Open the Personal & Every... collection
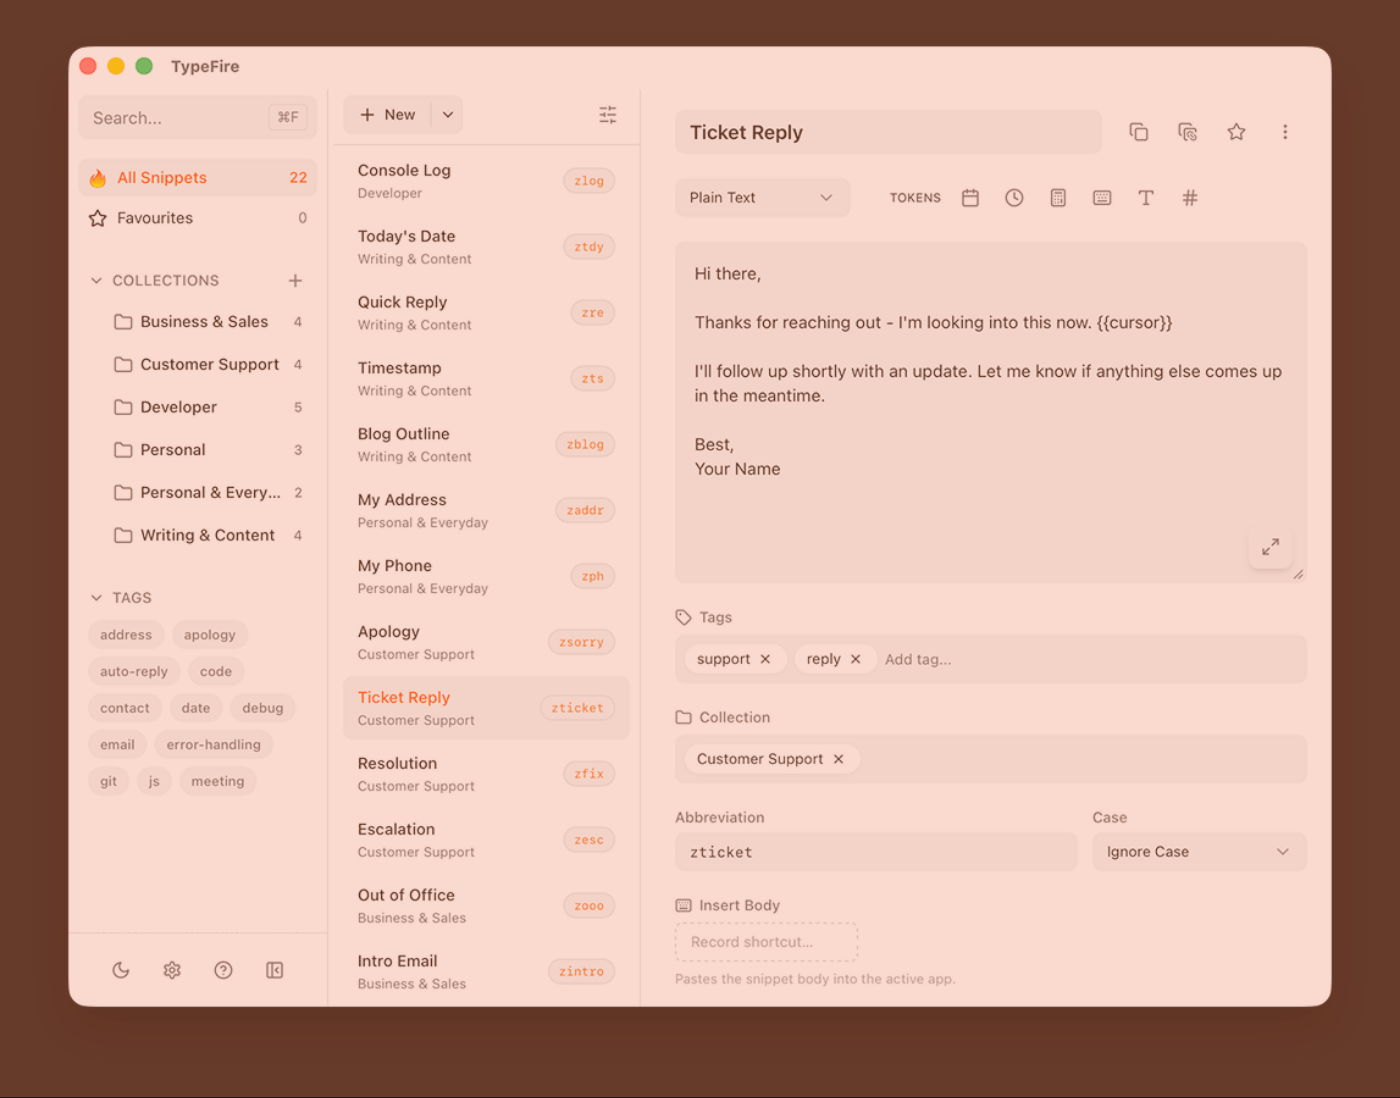 (208, 493)
